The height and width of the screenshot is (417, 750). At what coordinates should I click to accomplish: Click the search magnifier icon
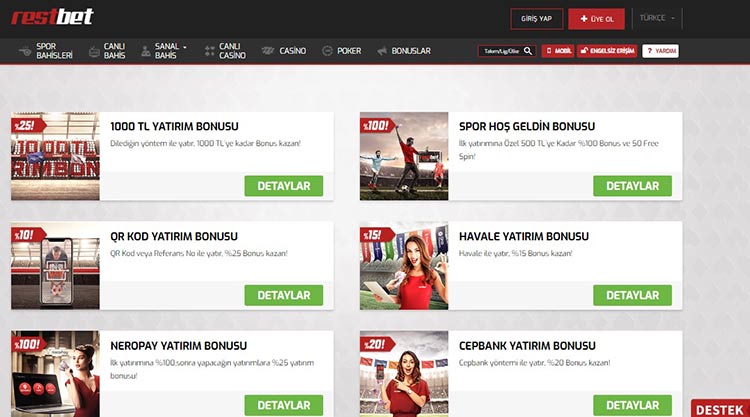(527, 51)
